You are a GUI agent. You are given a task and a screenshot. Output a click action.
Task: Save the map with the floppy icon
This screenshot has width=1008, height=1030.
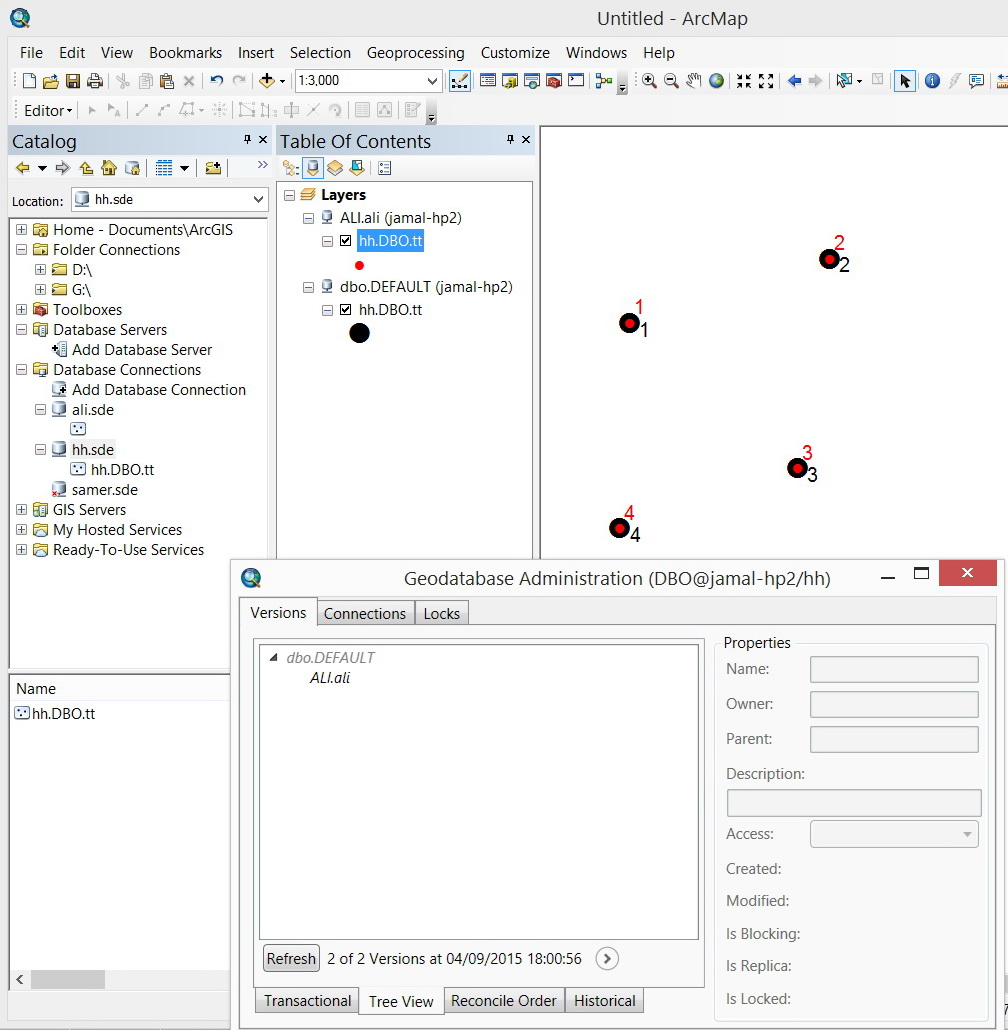tap(73, 81)
